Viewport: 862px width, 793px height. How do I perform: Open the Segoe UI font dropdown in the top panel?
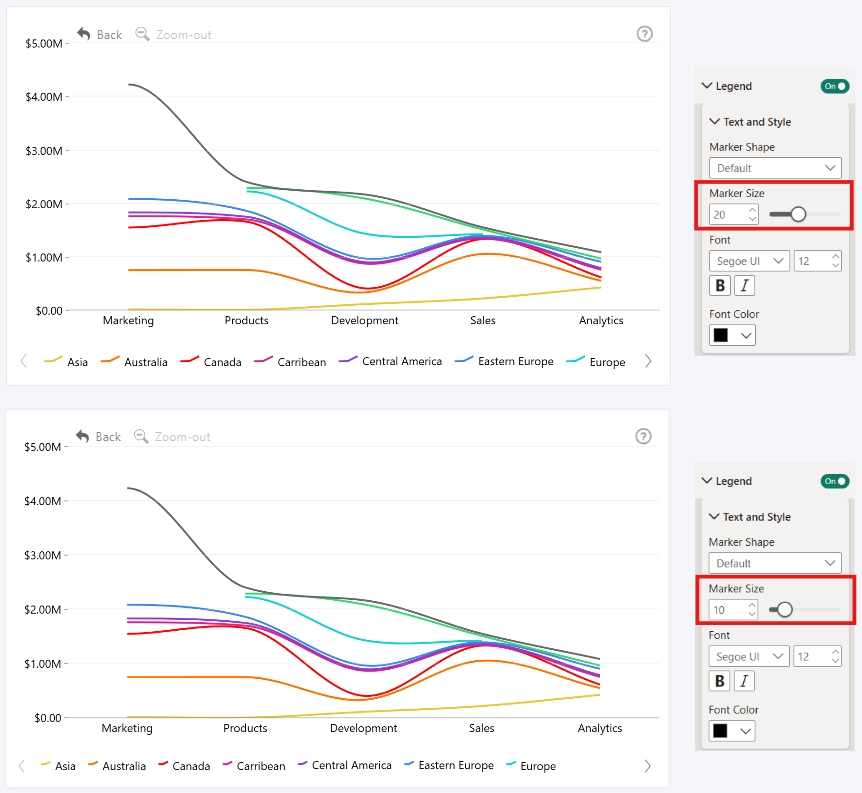pyautogui.click(x=749, y=261)
